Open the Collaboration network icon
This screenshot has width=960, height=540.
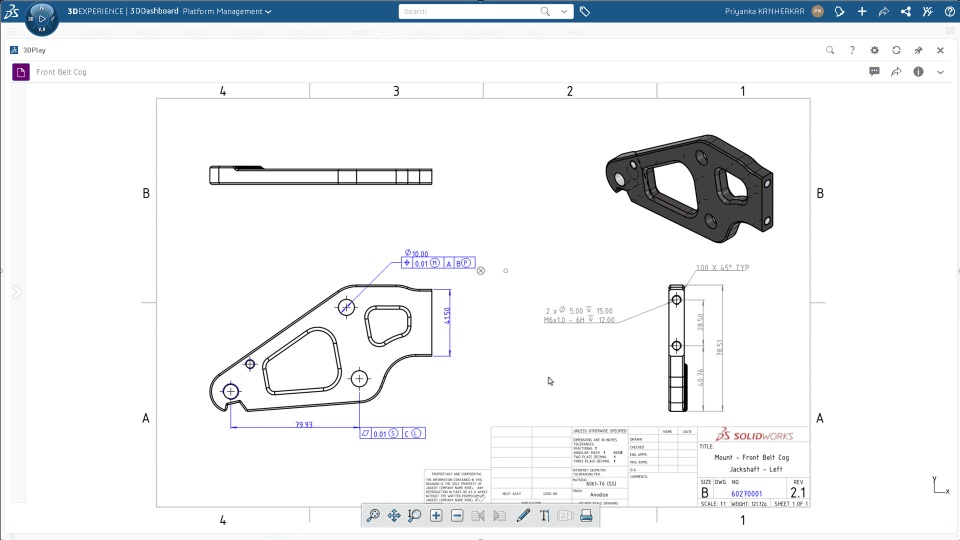[x=906, y=11]
